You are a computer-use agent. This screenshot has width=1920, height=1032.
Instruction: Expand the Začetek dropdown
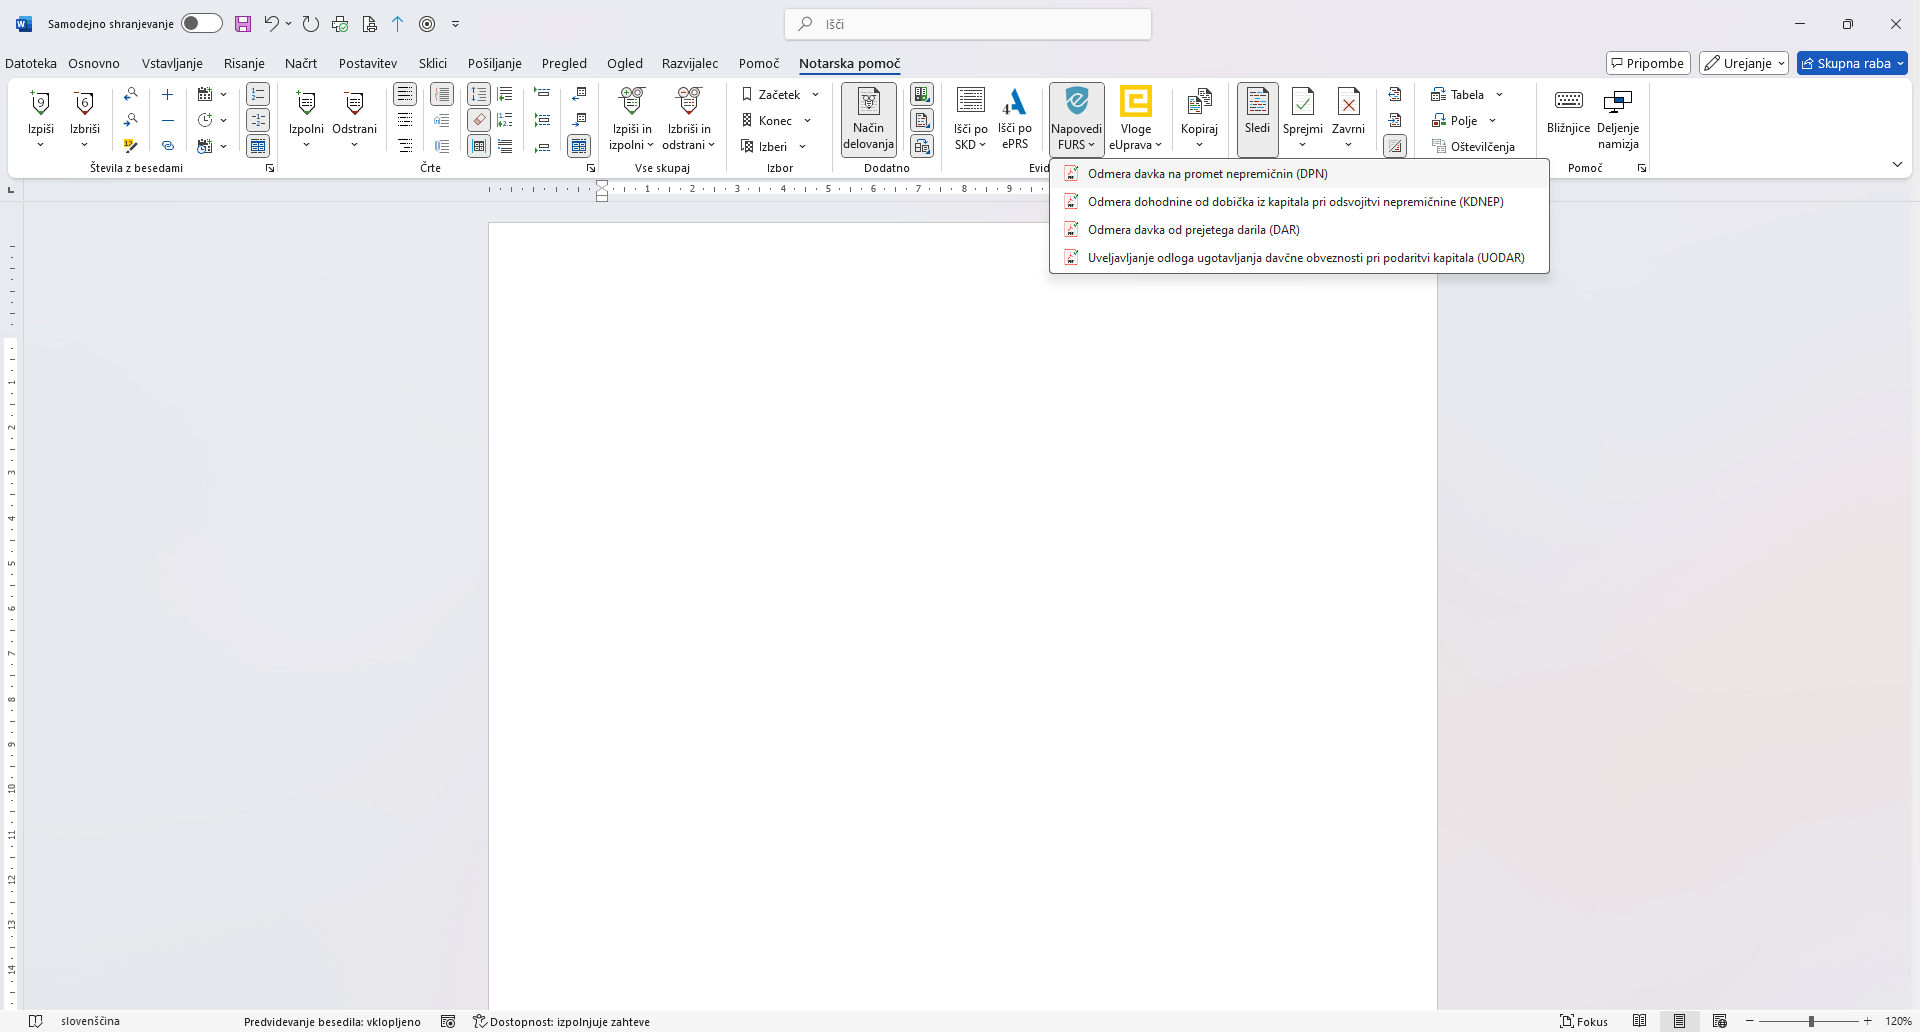coord(815,95)
